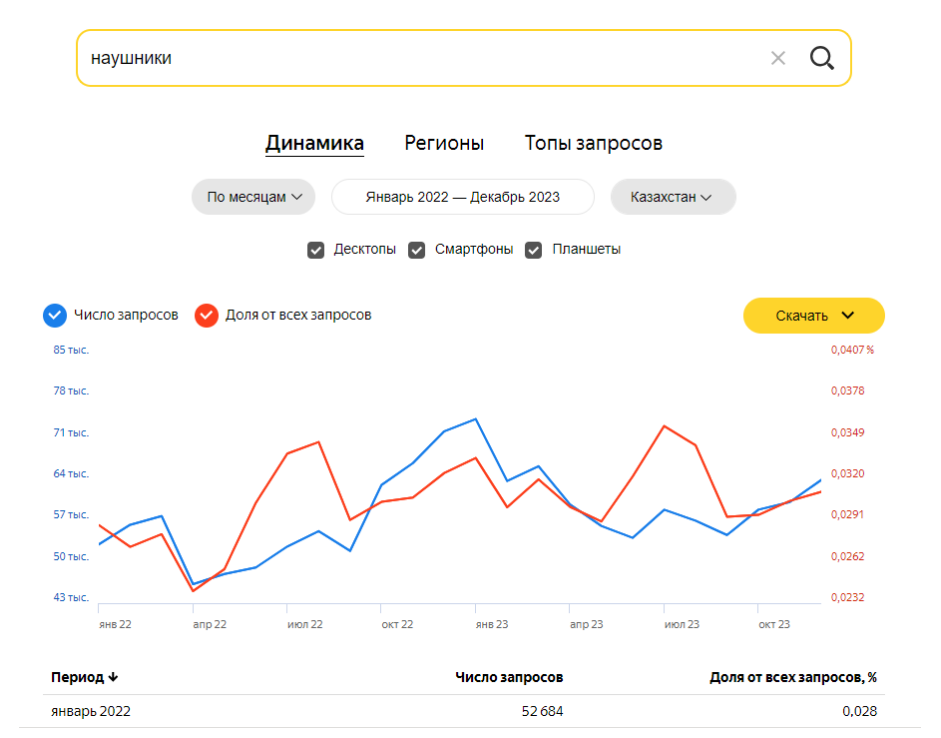Switch to the Регионы tab
Viewport: 941px width, 738px height.
pos(444,143)
